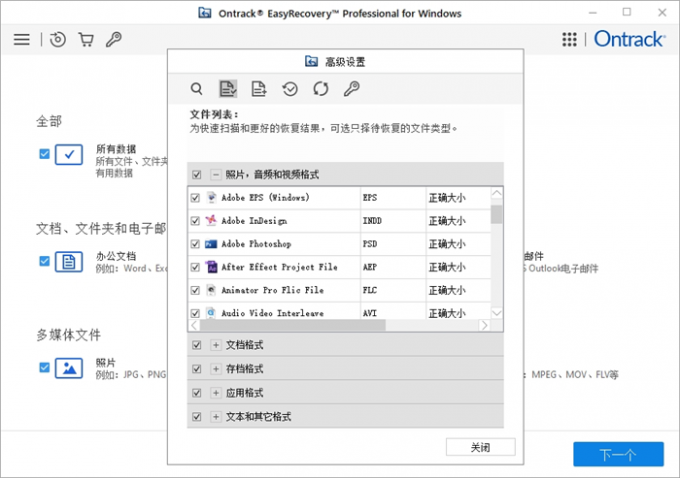Screen dimensions: 680x478
Task: Click the Ontrack logo
Action: click(629, 39)
